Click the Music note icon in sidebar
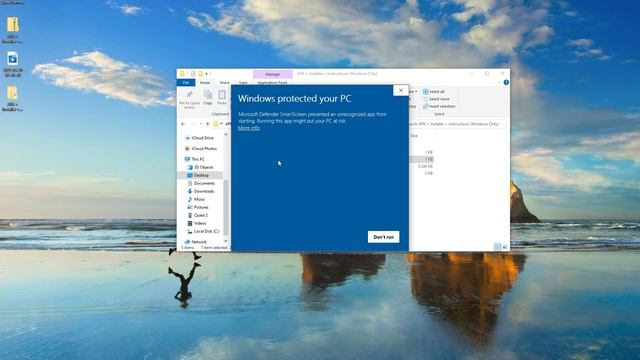This screenshot has width=640, height=360. pos(190,199)
